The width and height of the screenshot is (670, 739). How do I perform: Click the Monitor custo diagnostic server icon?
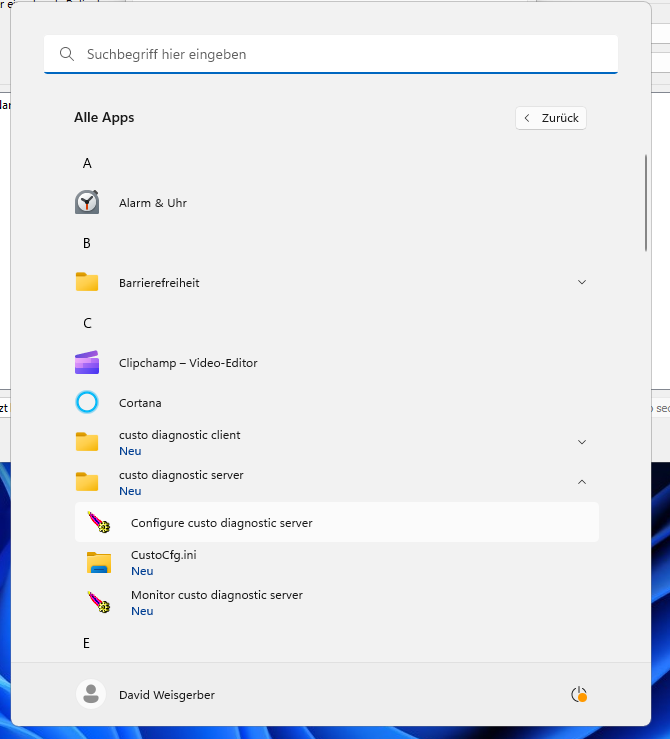tap(99, 602)
